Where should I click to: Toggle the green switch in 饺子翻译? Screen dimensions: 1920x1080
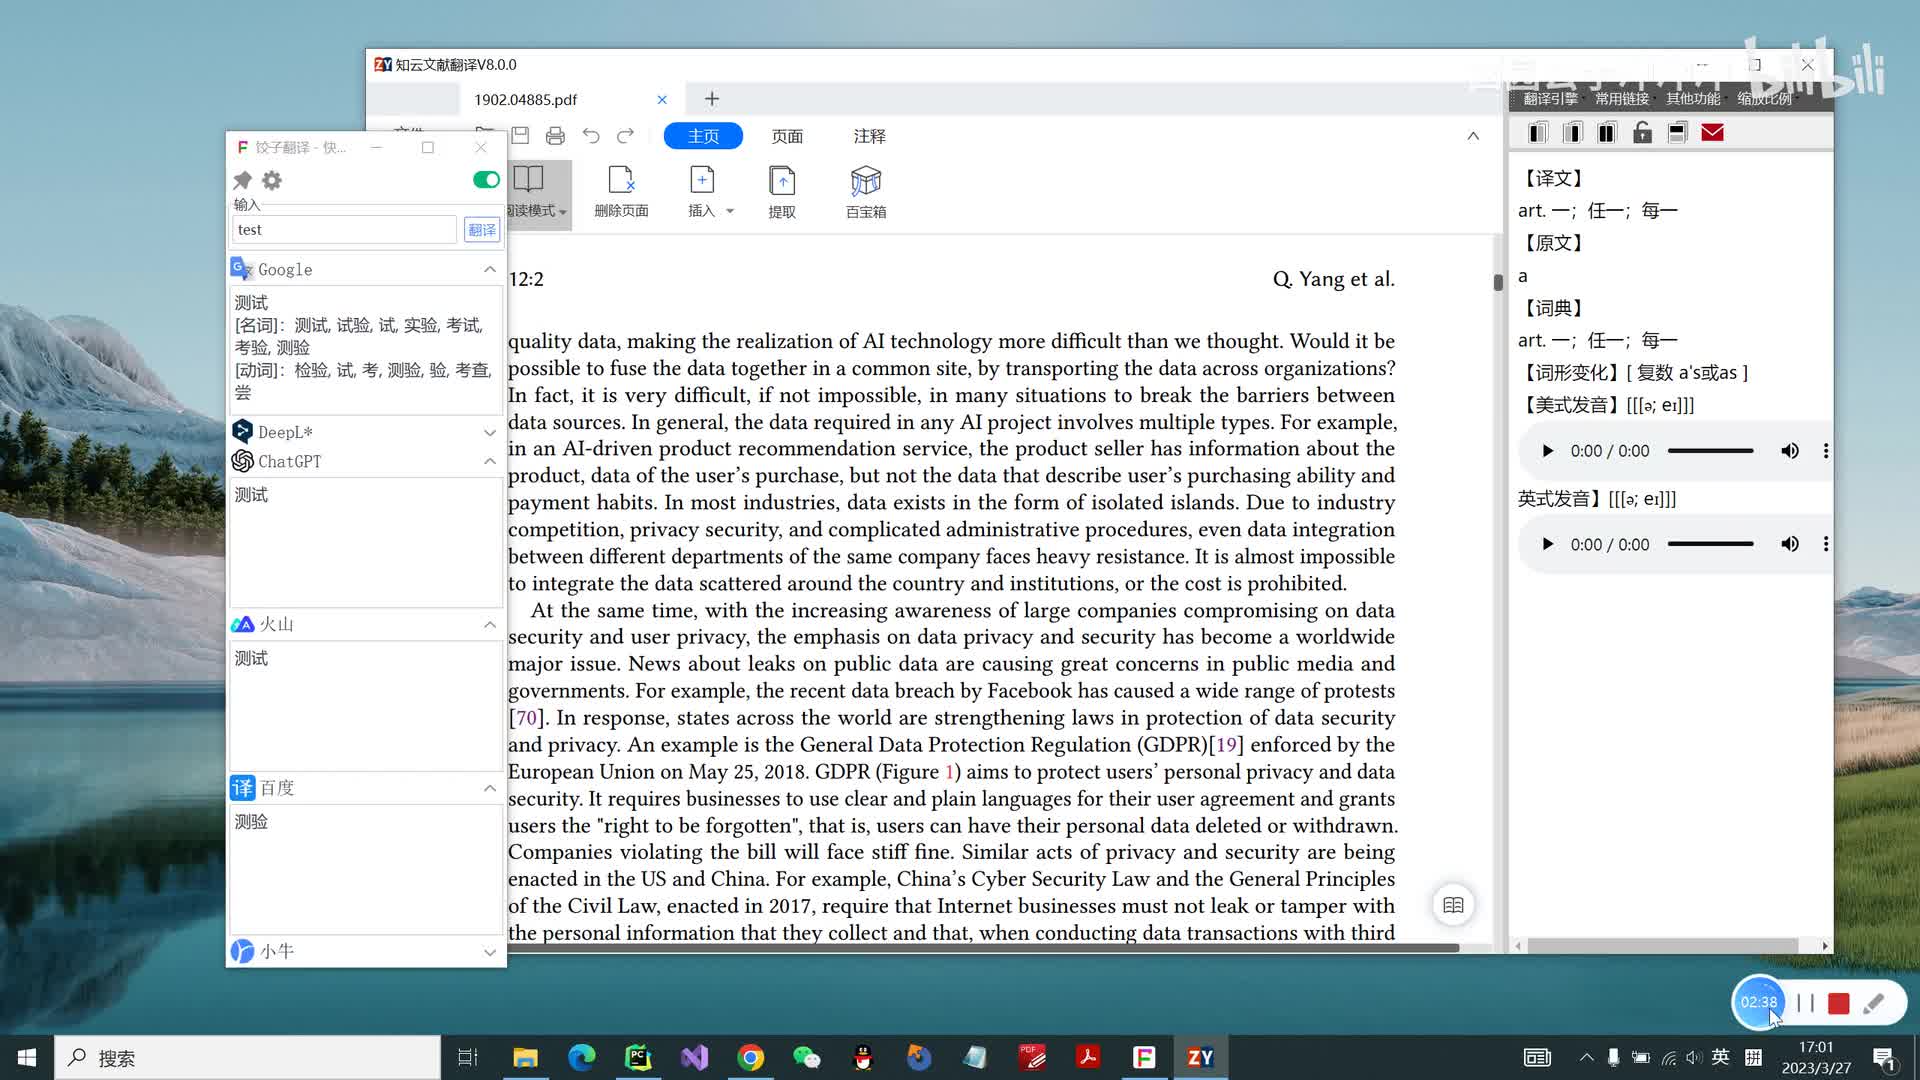pyautogui.click(x=486, y=180)
